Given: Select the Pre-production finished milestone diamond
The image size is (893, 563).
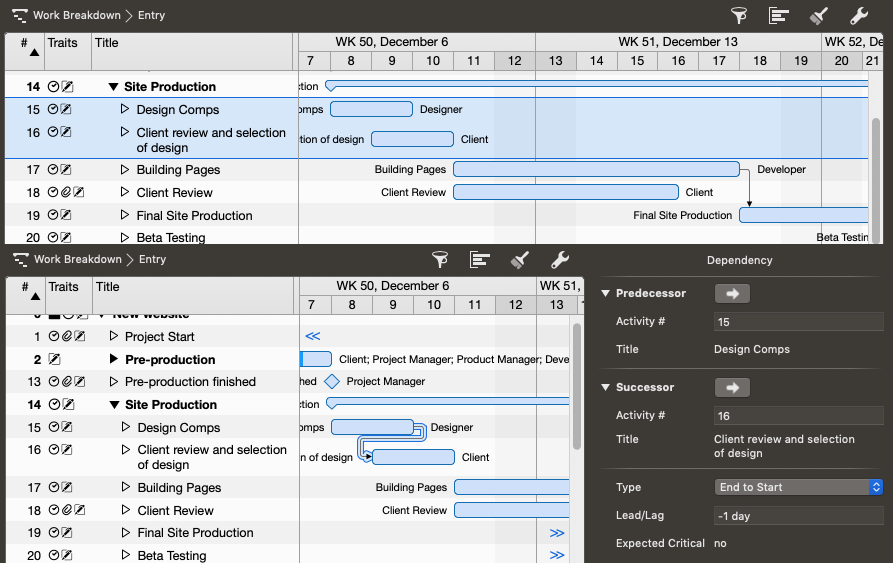Looking at the screenshot, I should tap(332, 381).
